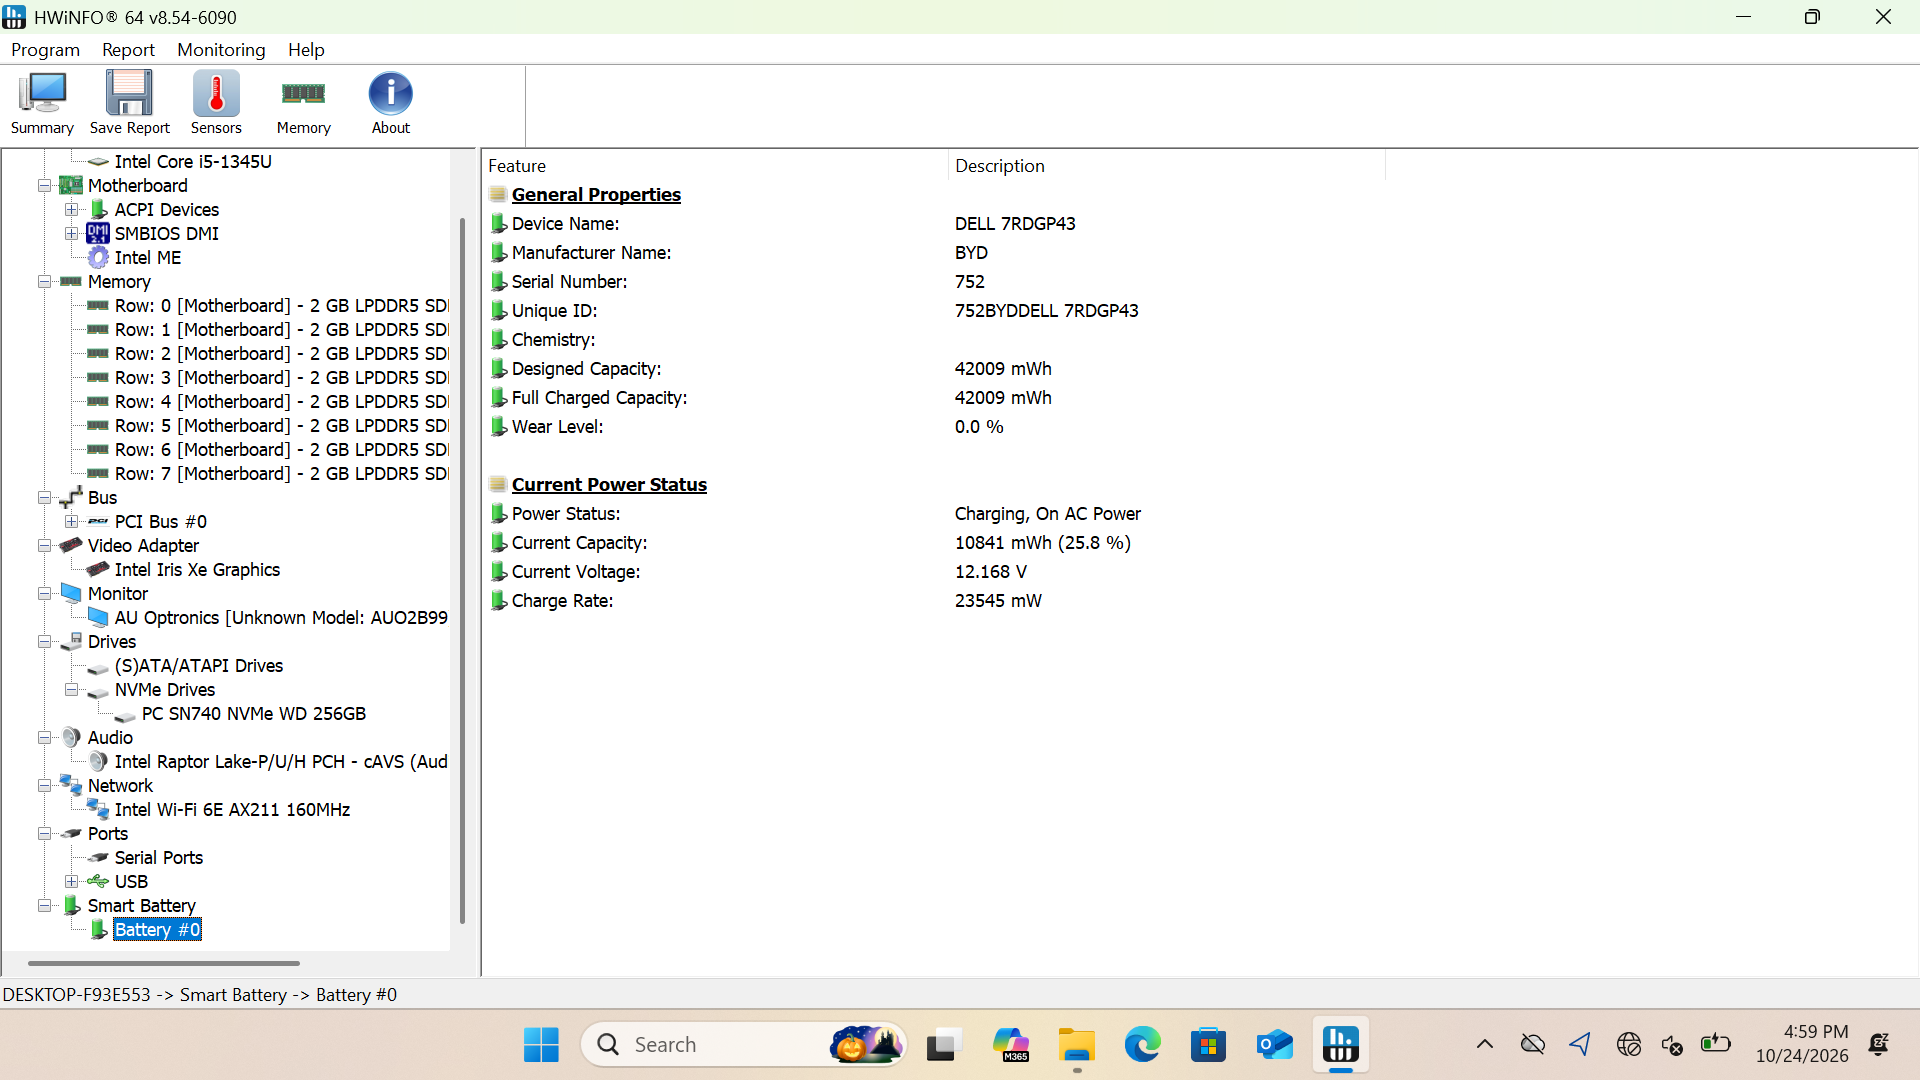The height and width of the screenshot is (1080, 1920).
Task: Select memory Row: 5 entry
Action: tap(281, 426)
